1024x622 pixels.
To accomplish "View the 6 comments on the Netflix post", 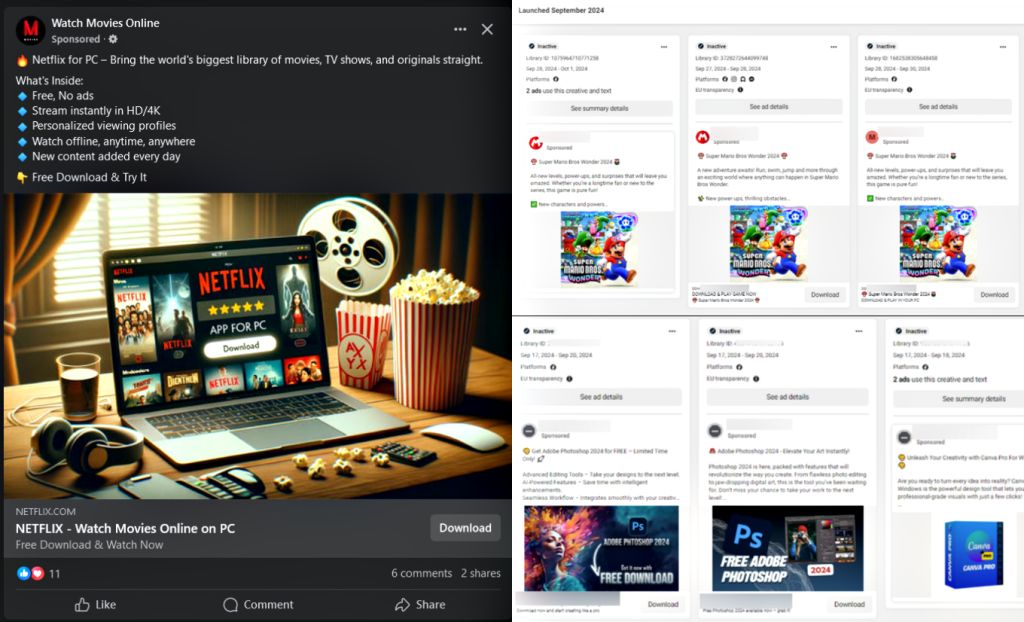I will coord(421,573).
